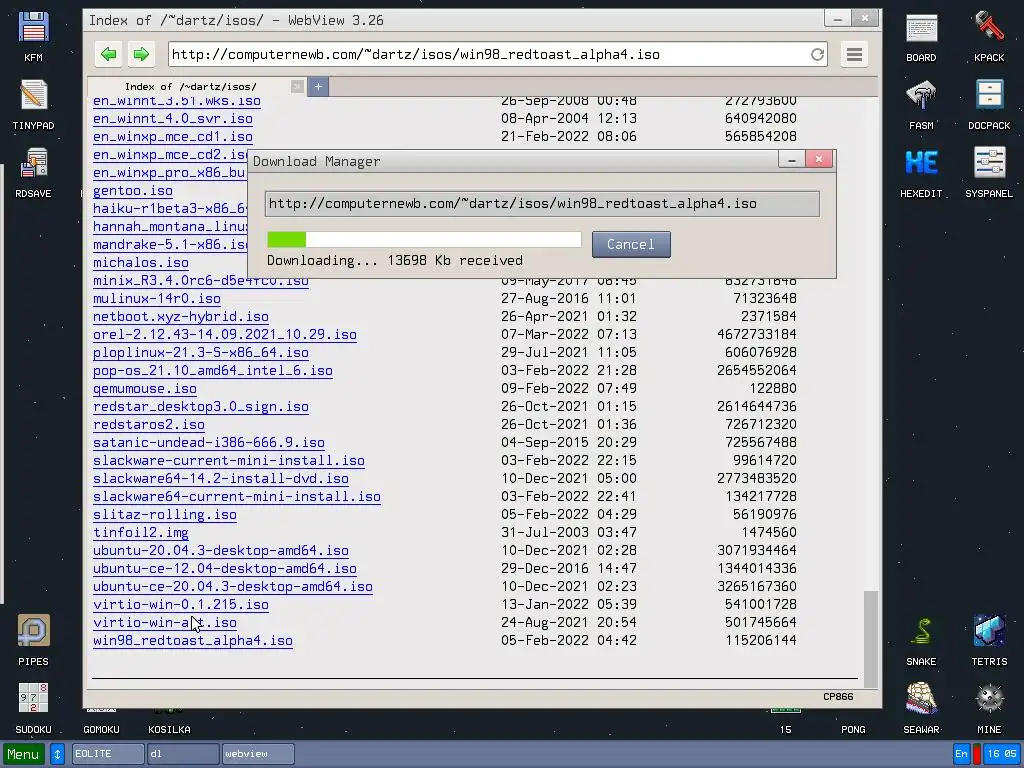
Task: Open the mulinux-14r0.iso link
Action: click(157, 298)
